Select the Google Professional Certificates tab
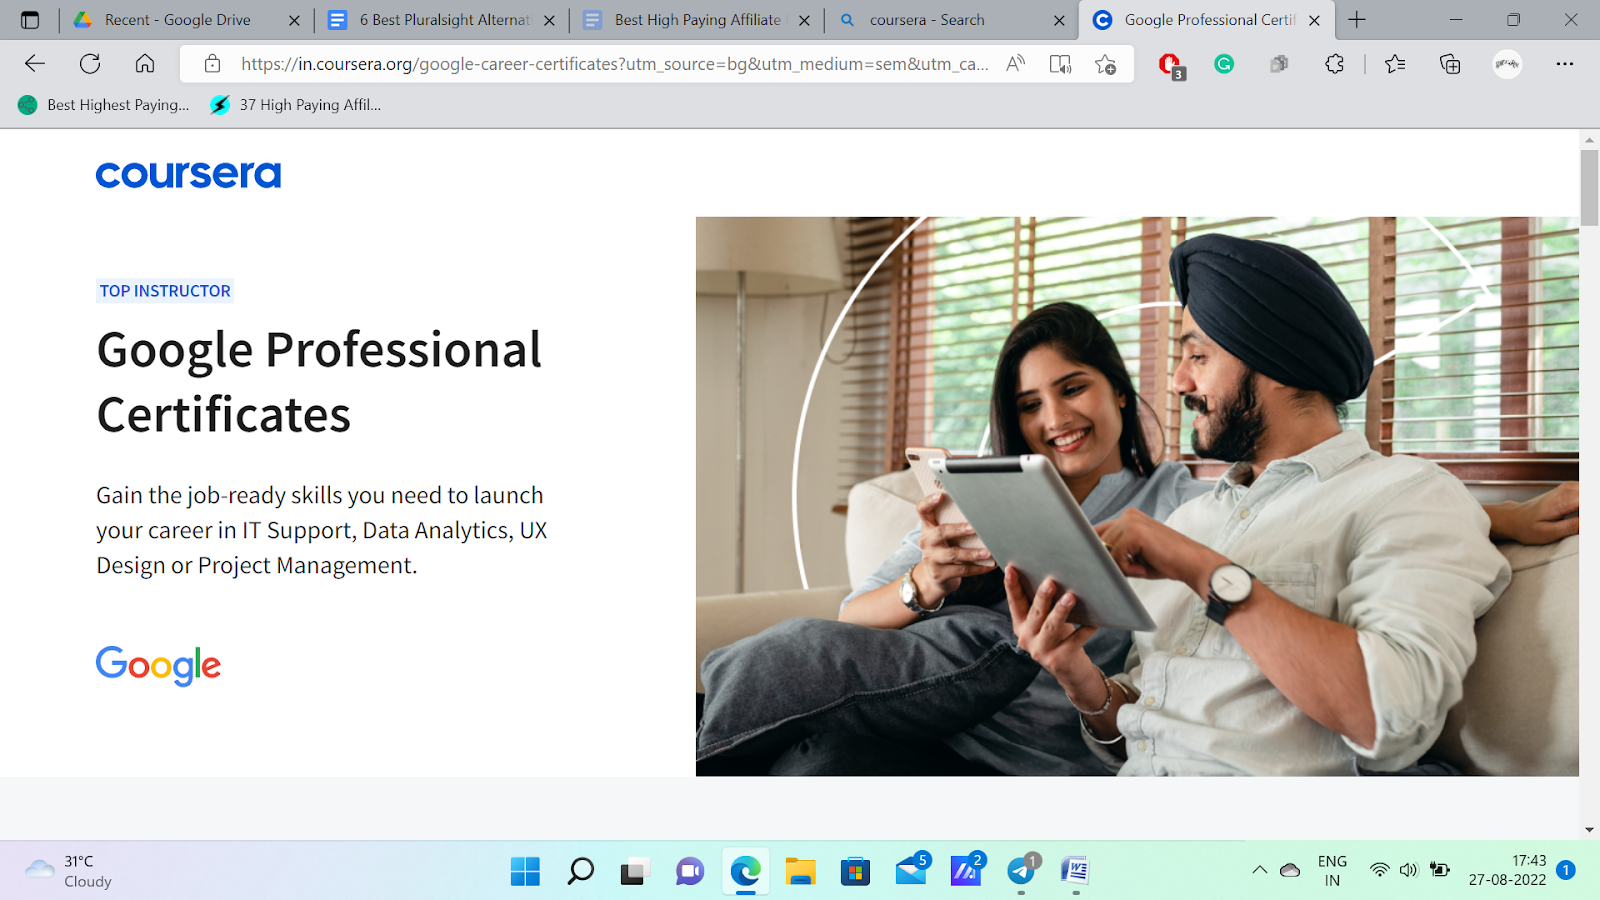The width and height of the screenshot is (1600, 900). [x=1208, y=20]
